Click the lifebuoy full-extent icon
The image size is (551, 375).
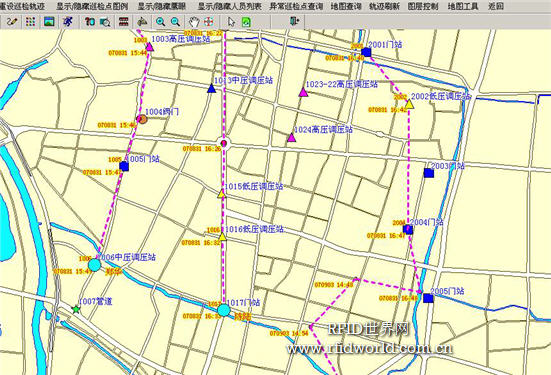(x=208, y=22)
